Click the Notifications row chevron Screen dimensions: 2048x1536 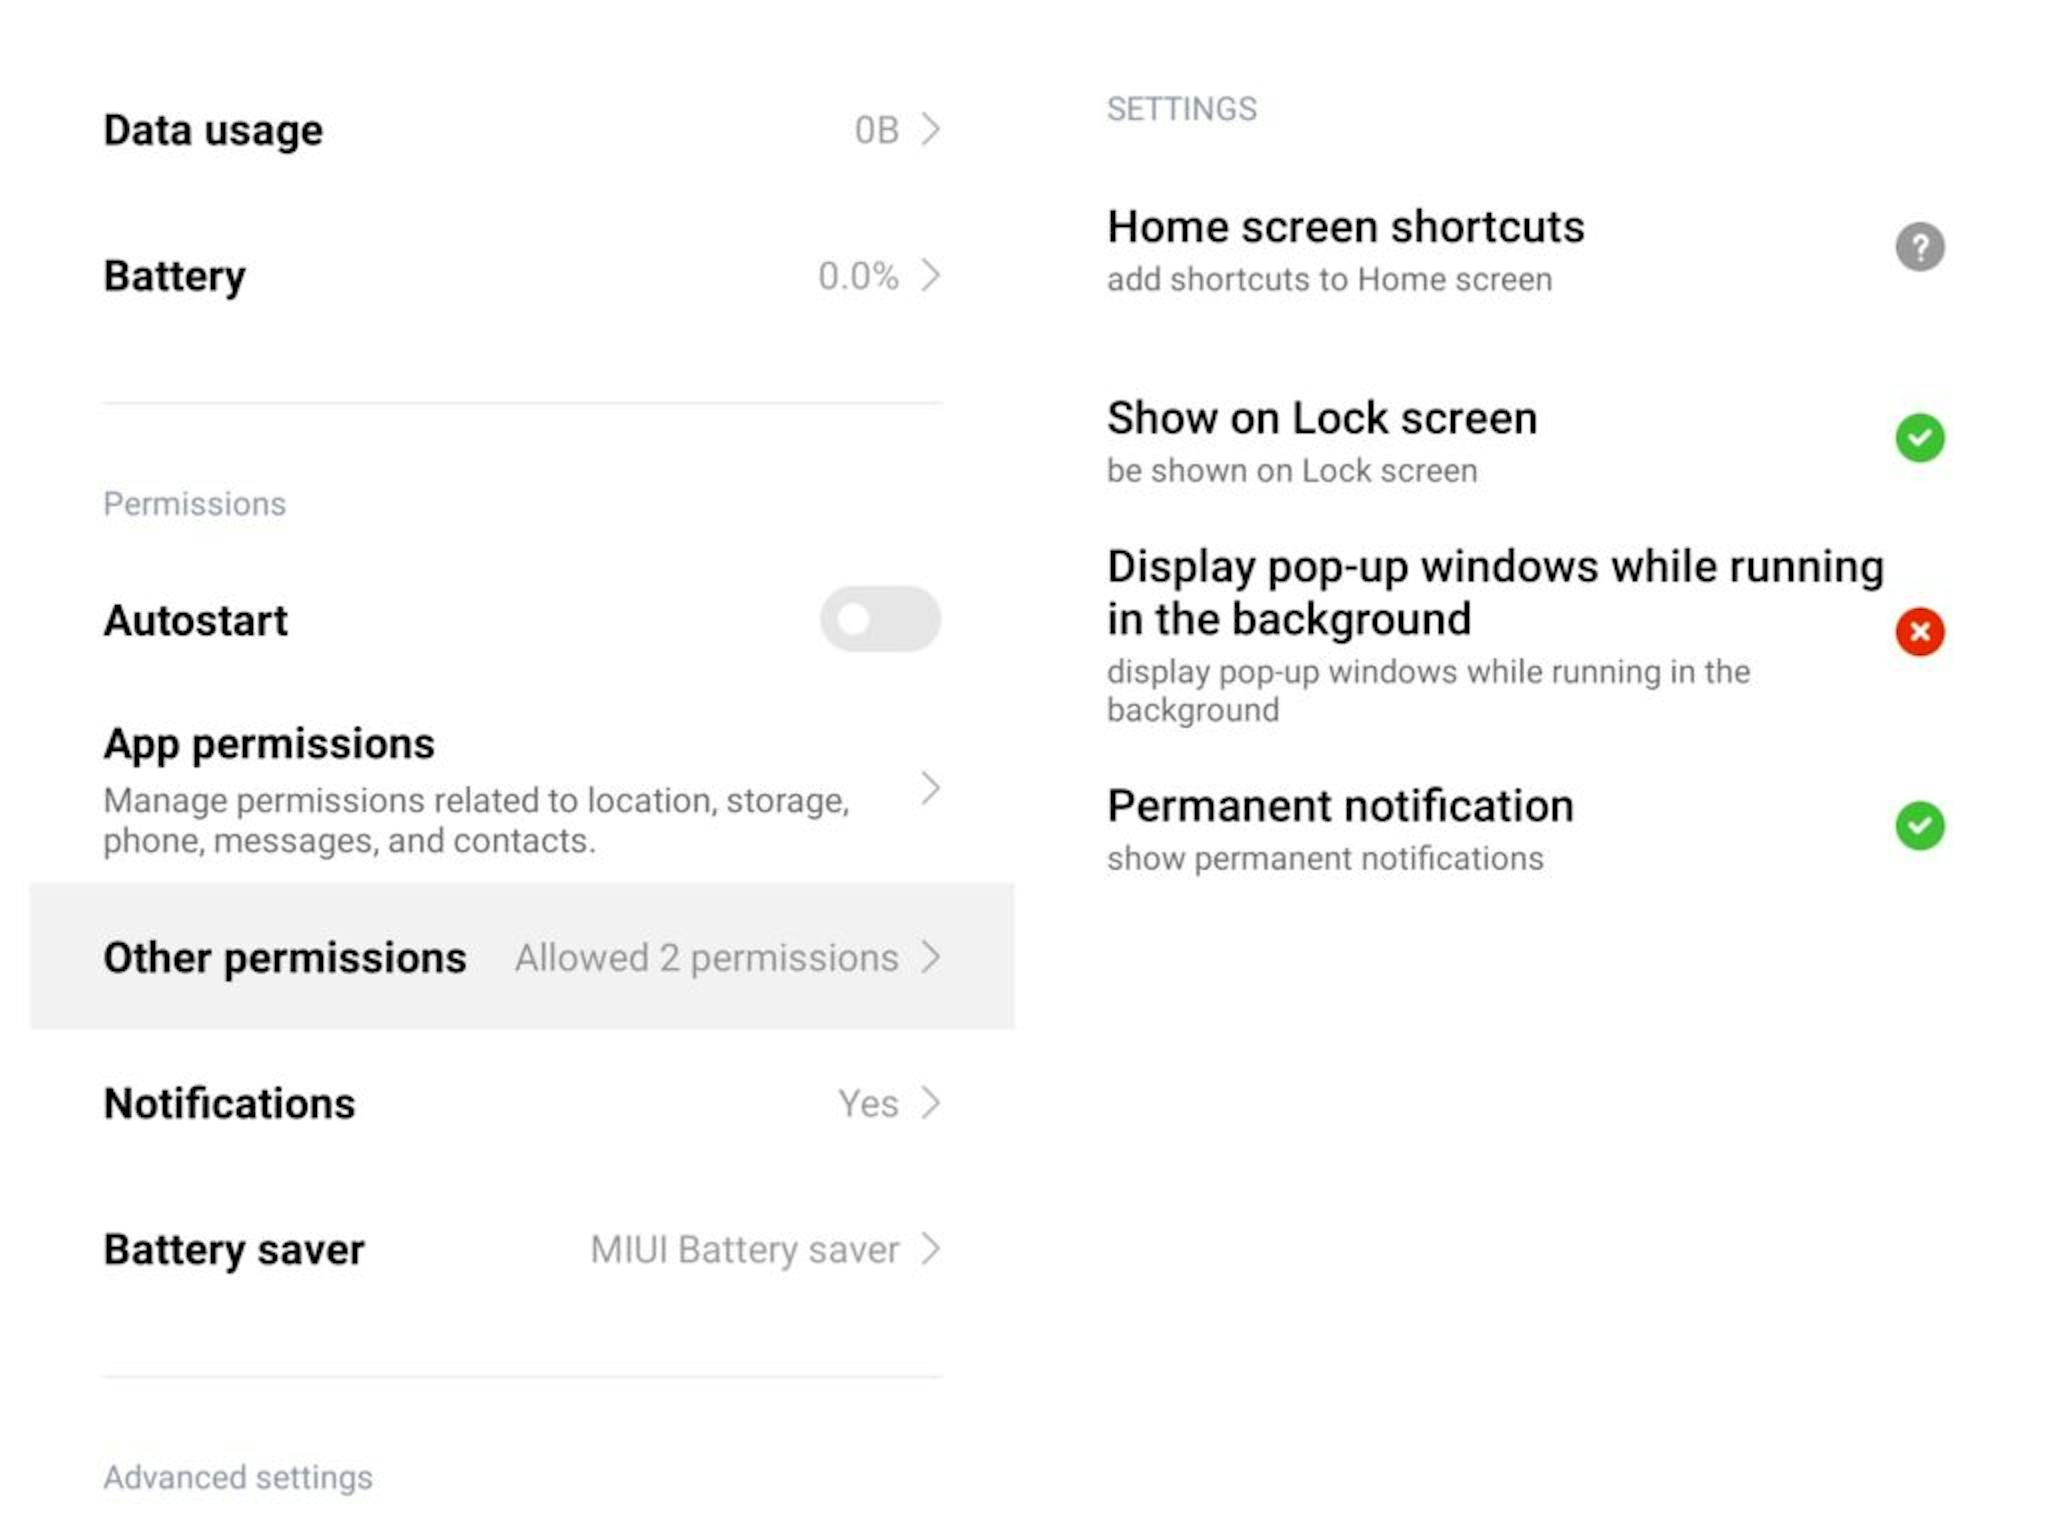click(931, 1103)
